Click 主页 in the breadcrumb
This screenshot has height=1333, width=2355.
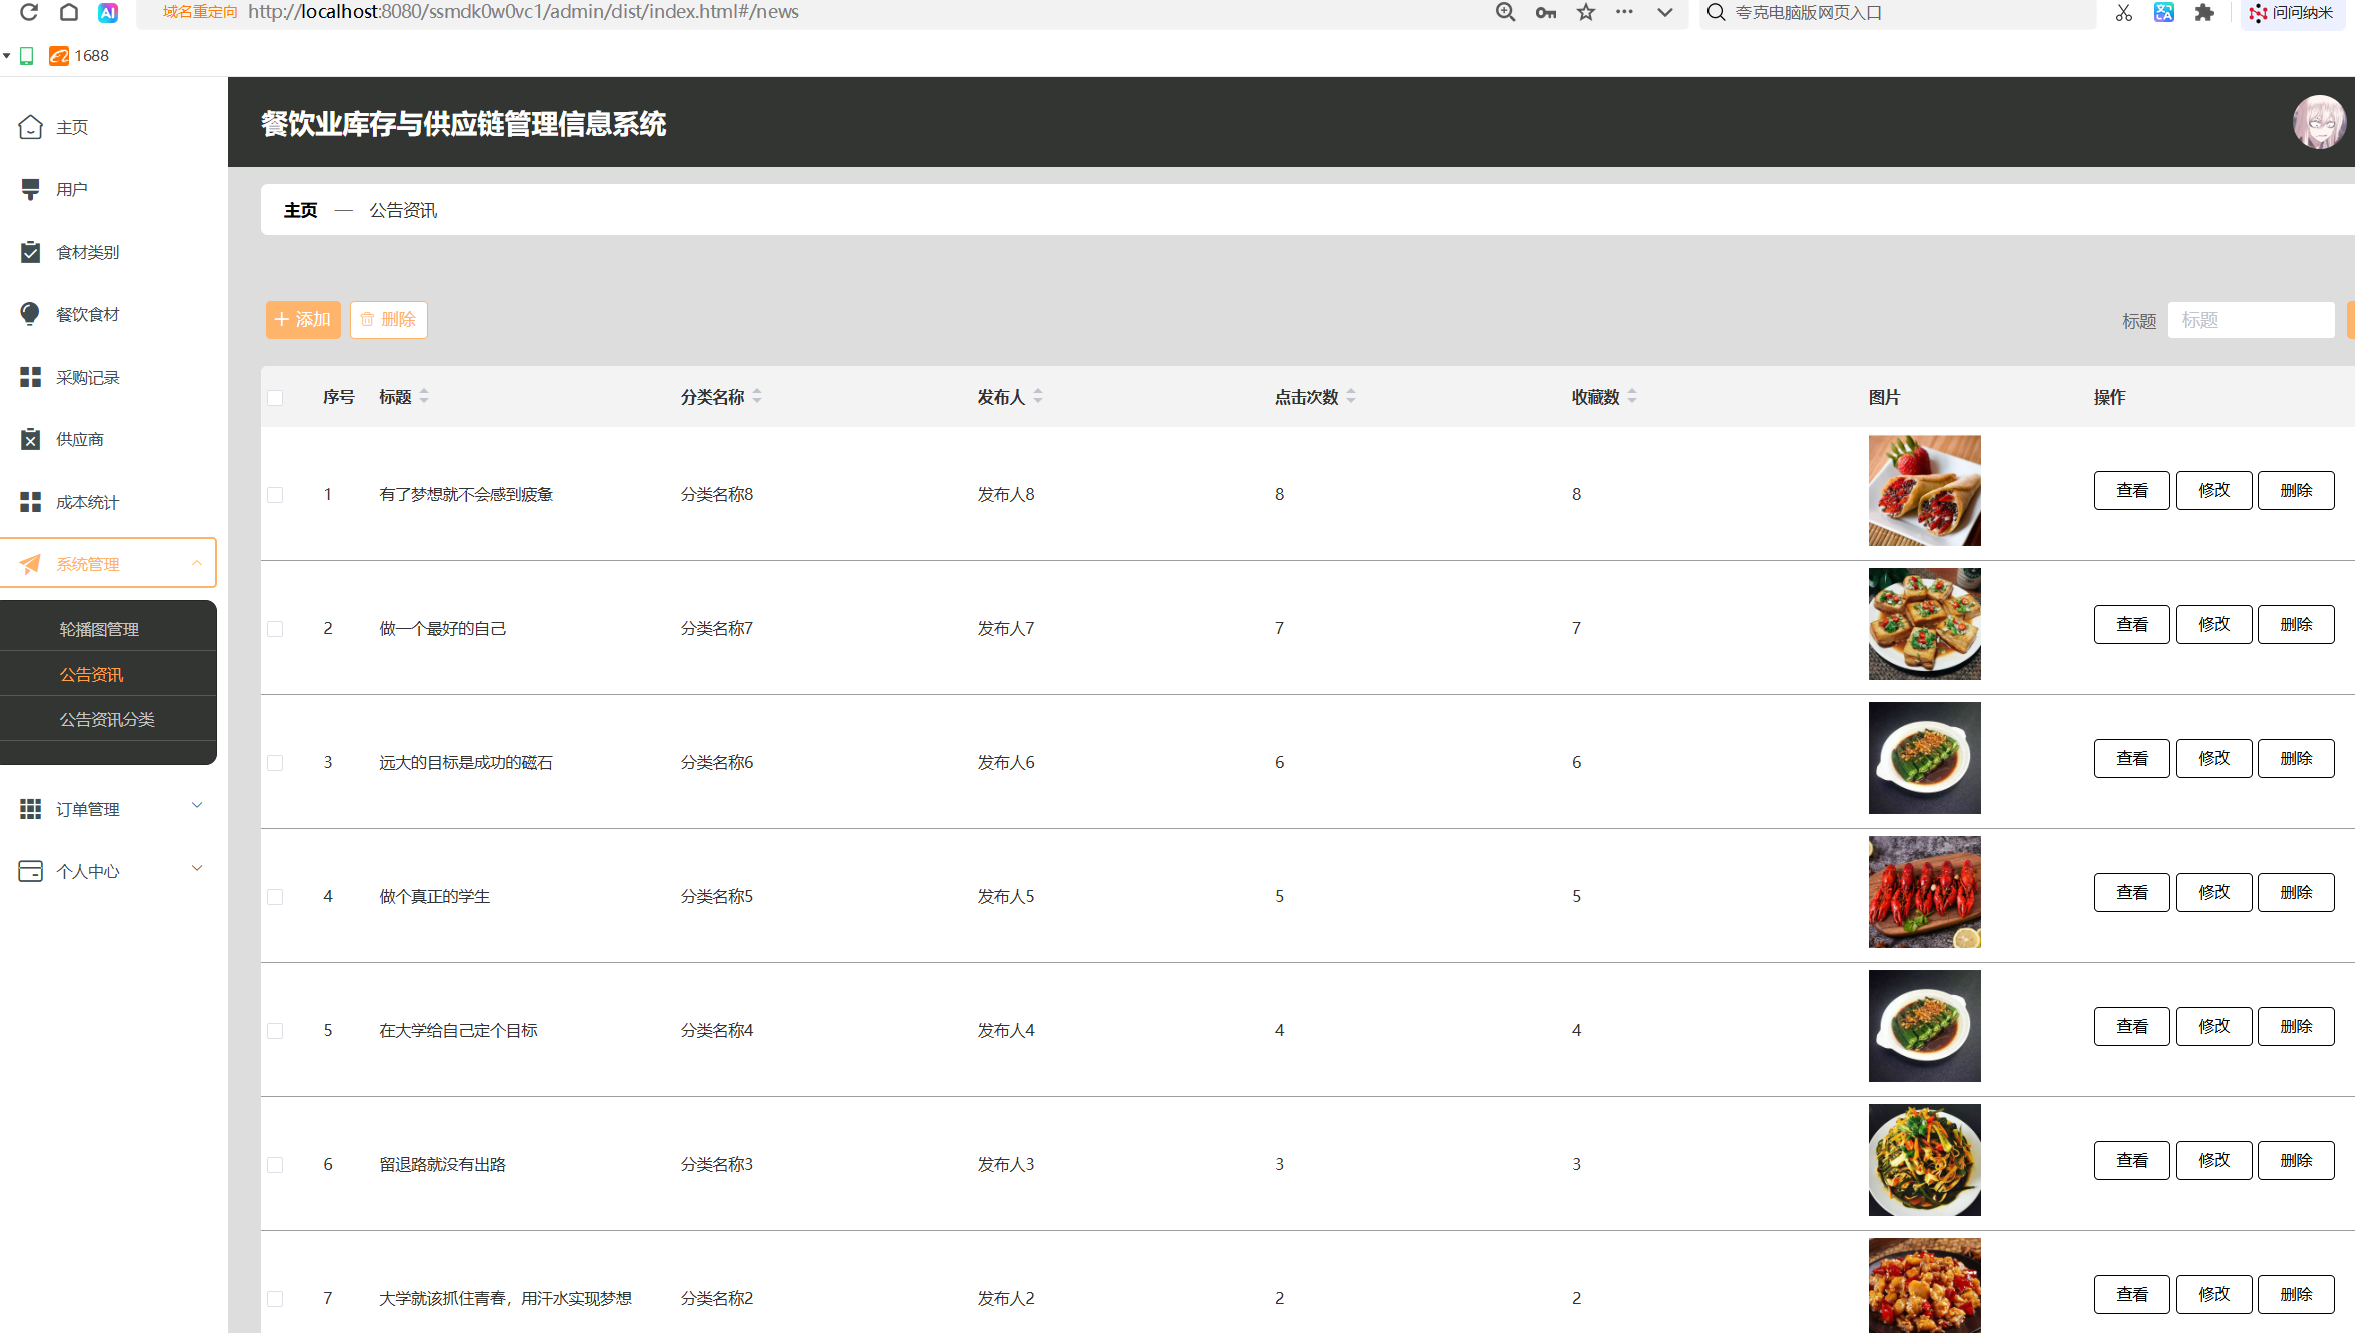tap(300, 210)
